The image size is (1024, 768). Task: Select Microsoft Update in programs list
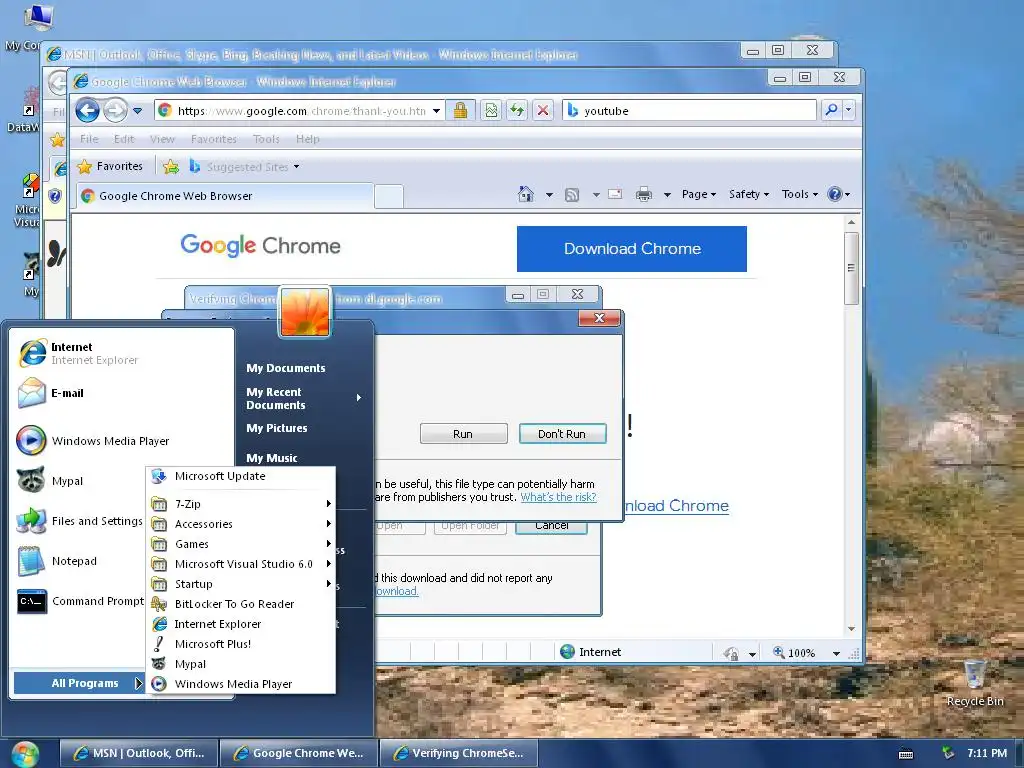point(240,476)
